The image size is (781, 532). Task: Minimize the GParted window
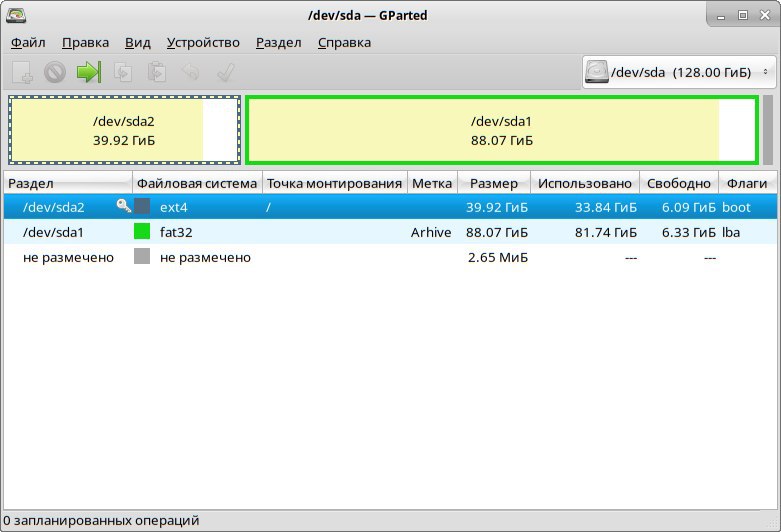721,16
